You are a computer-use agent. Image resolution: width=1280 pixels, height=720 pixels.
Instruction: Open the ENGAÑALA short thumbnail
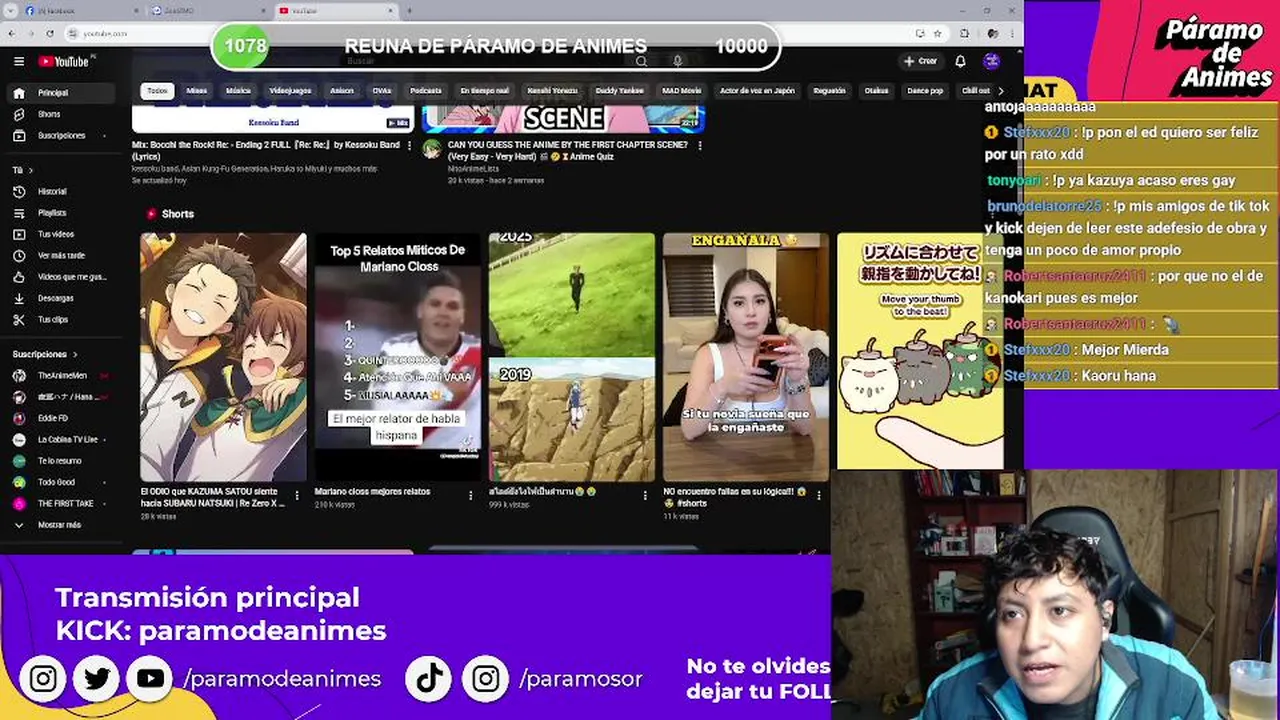coord(746,357)
